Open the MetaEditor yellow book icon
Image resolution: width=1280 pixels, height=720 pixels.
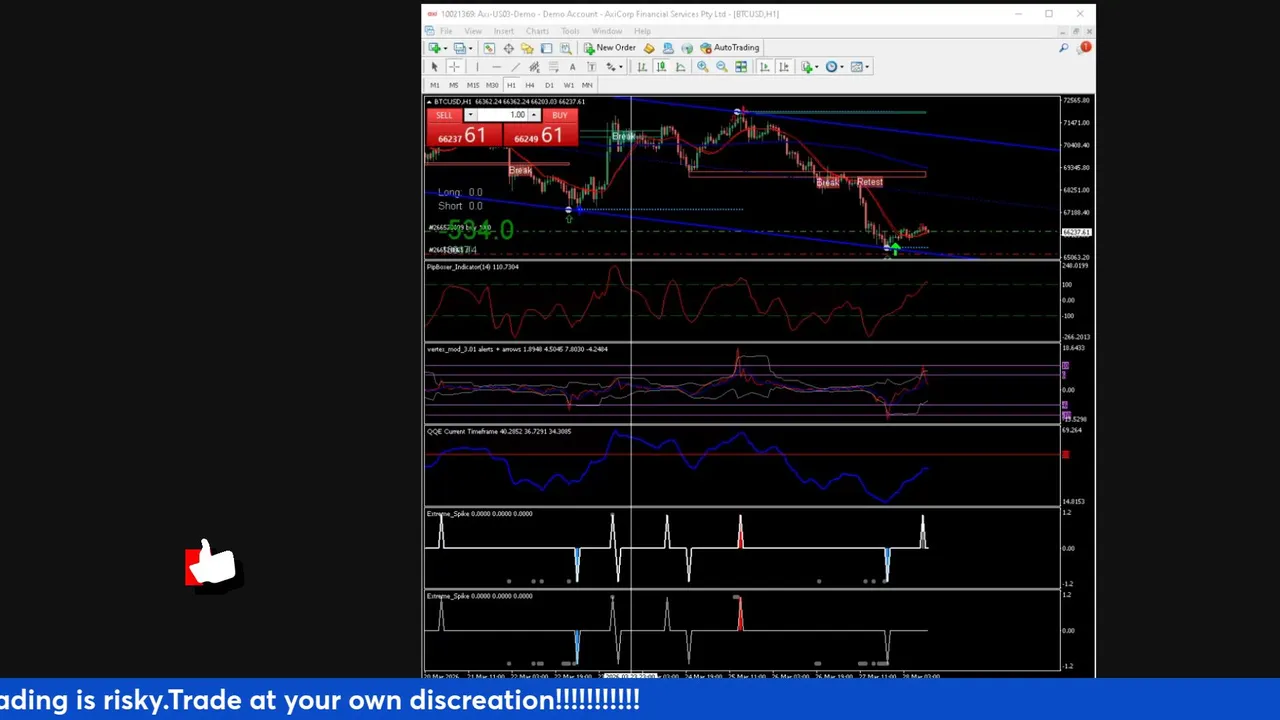point(649,48)
